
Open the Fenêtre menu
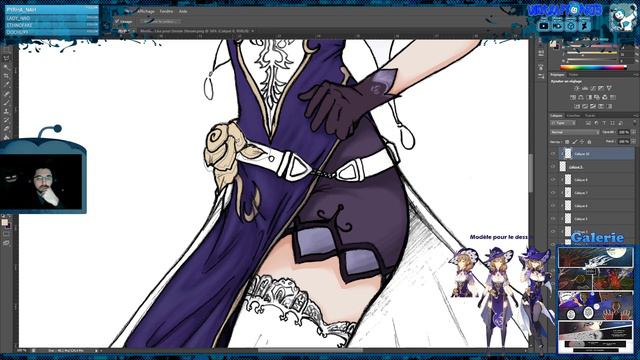point(166,11)
